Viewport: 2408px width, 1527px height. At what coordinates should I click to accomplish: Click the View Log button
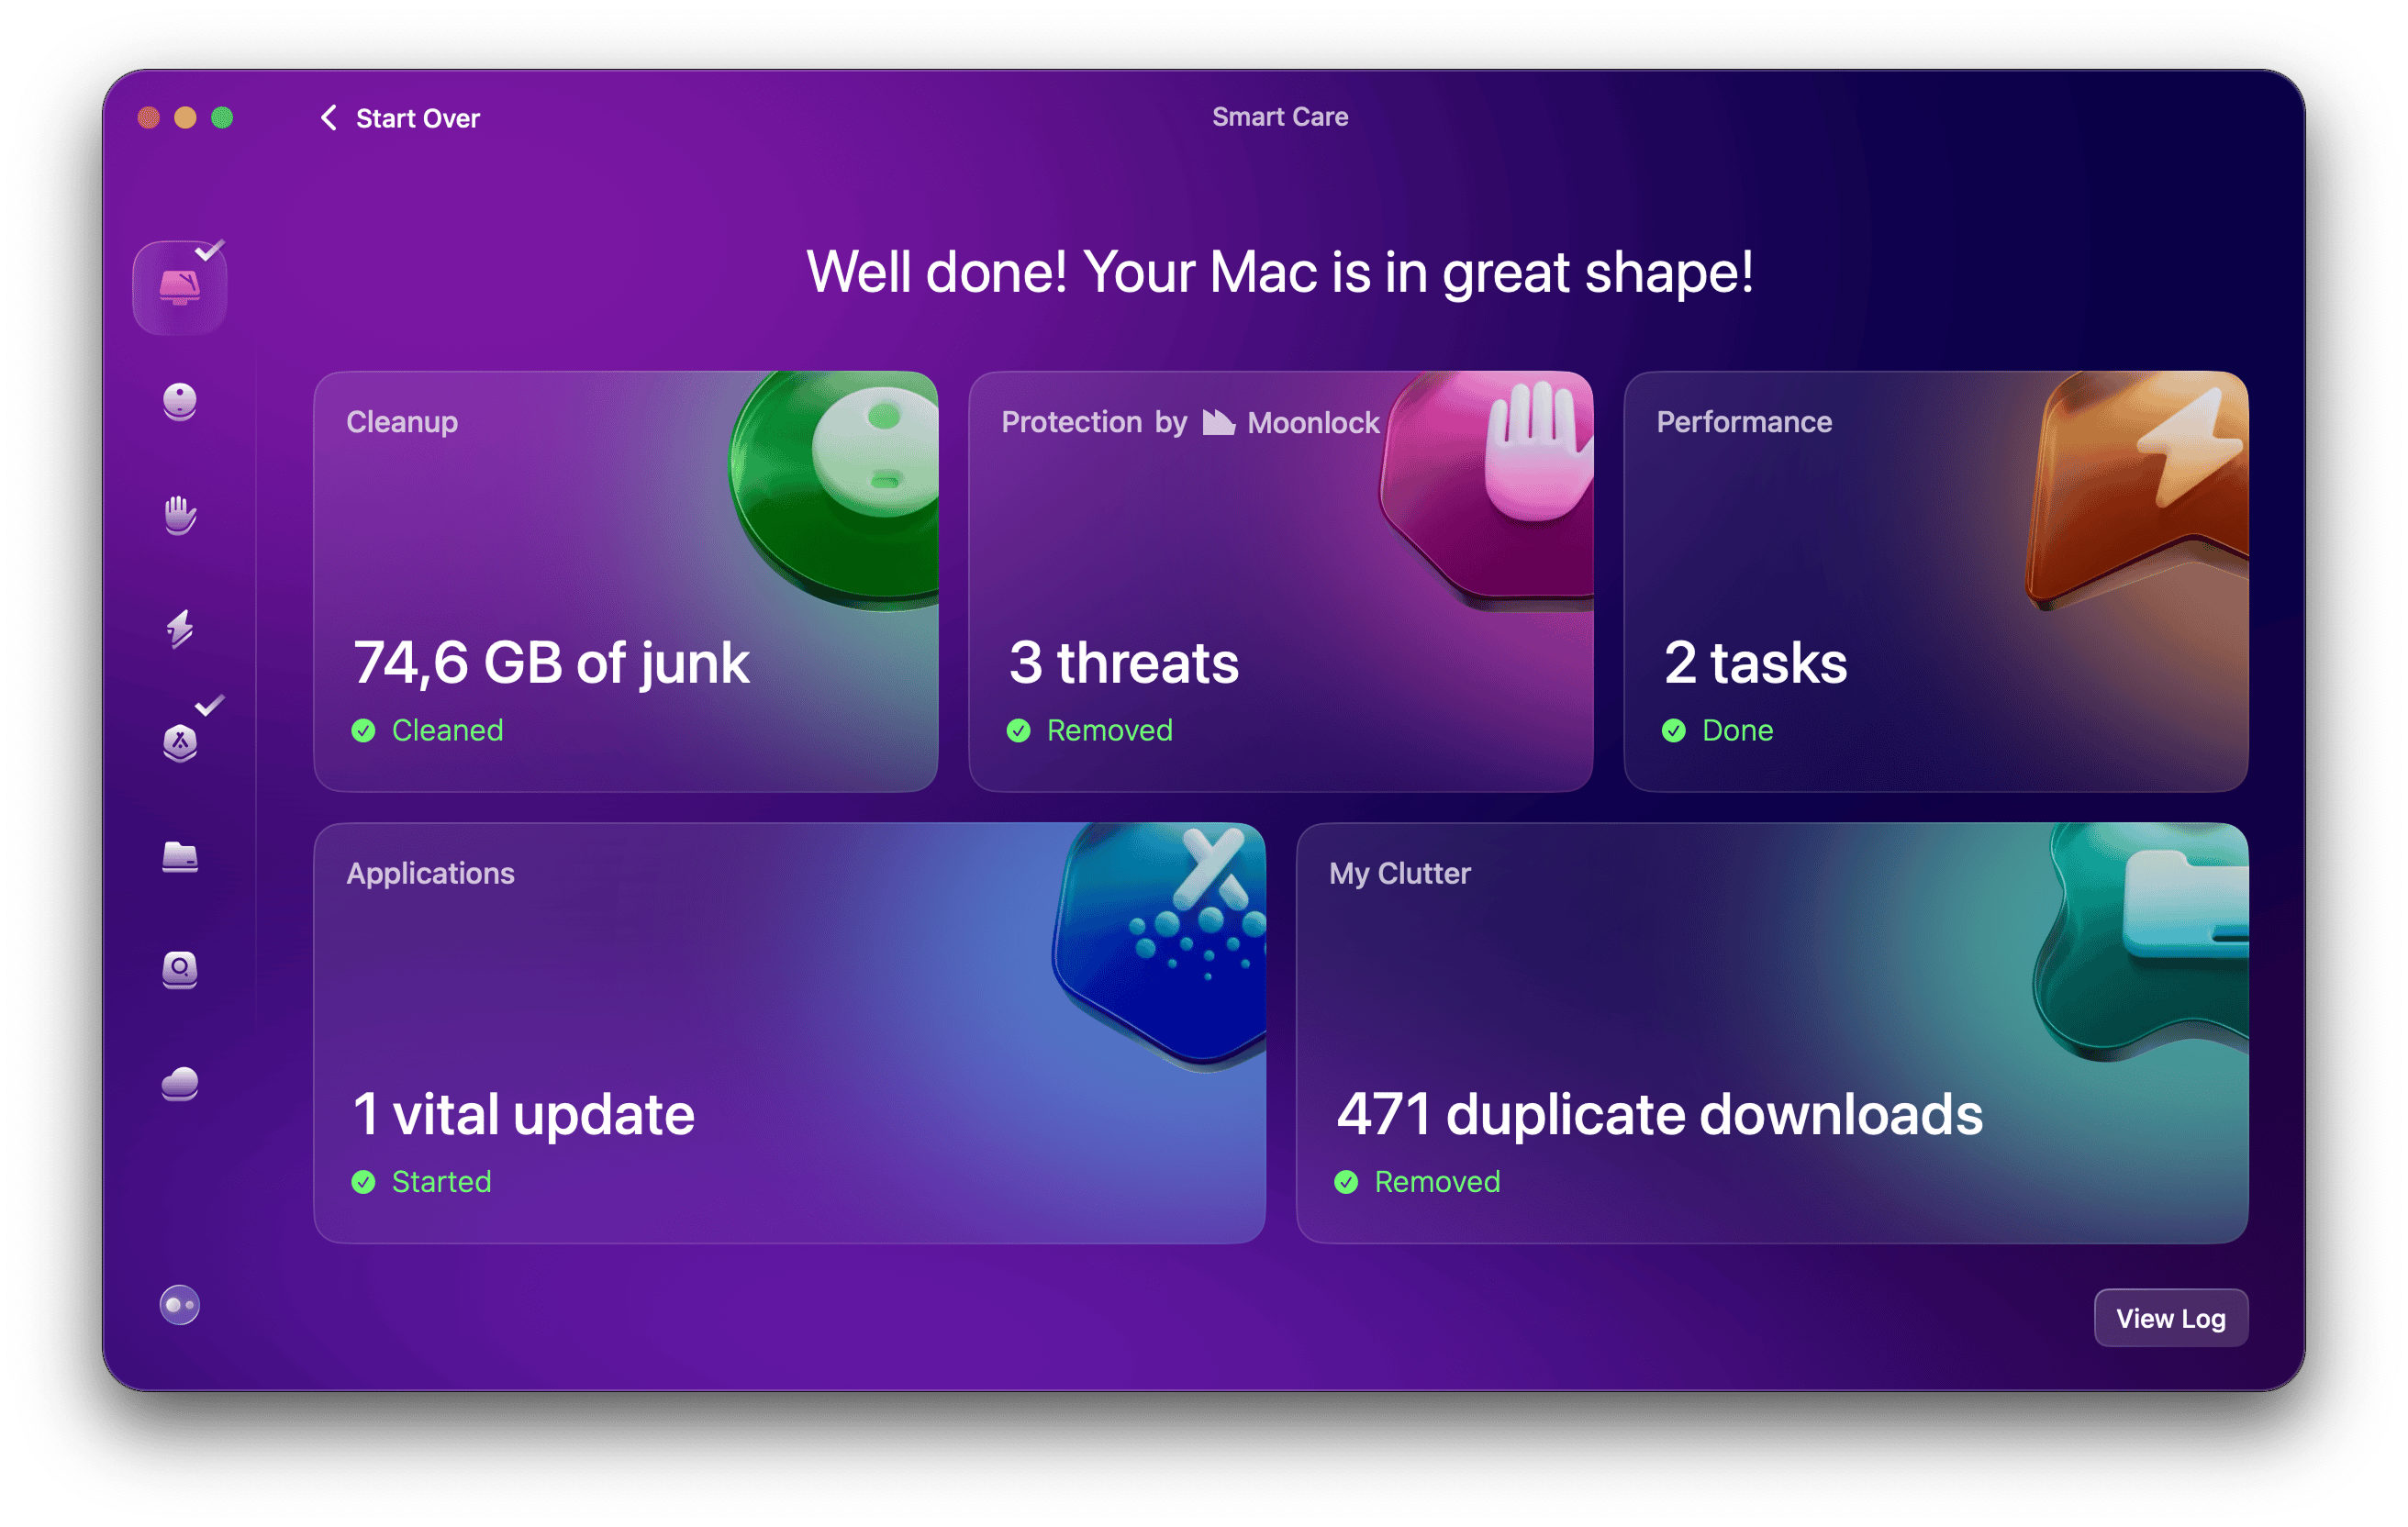[x=2171, y=1318]
